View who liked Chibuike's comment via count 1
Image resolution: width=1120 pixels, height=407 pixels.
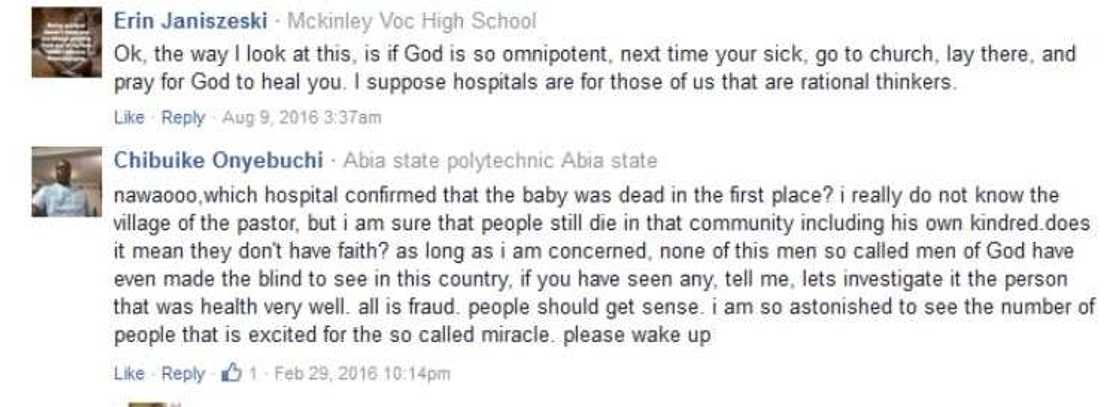252,373
